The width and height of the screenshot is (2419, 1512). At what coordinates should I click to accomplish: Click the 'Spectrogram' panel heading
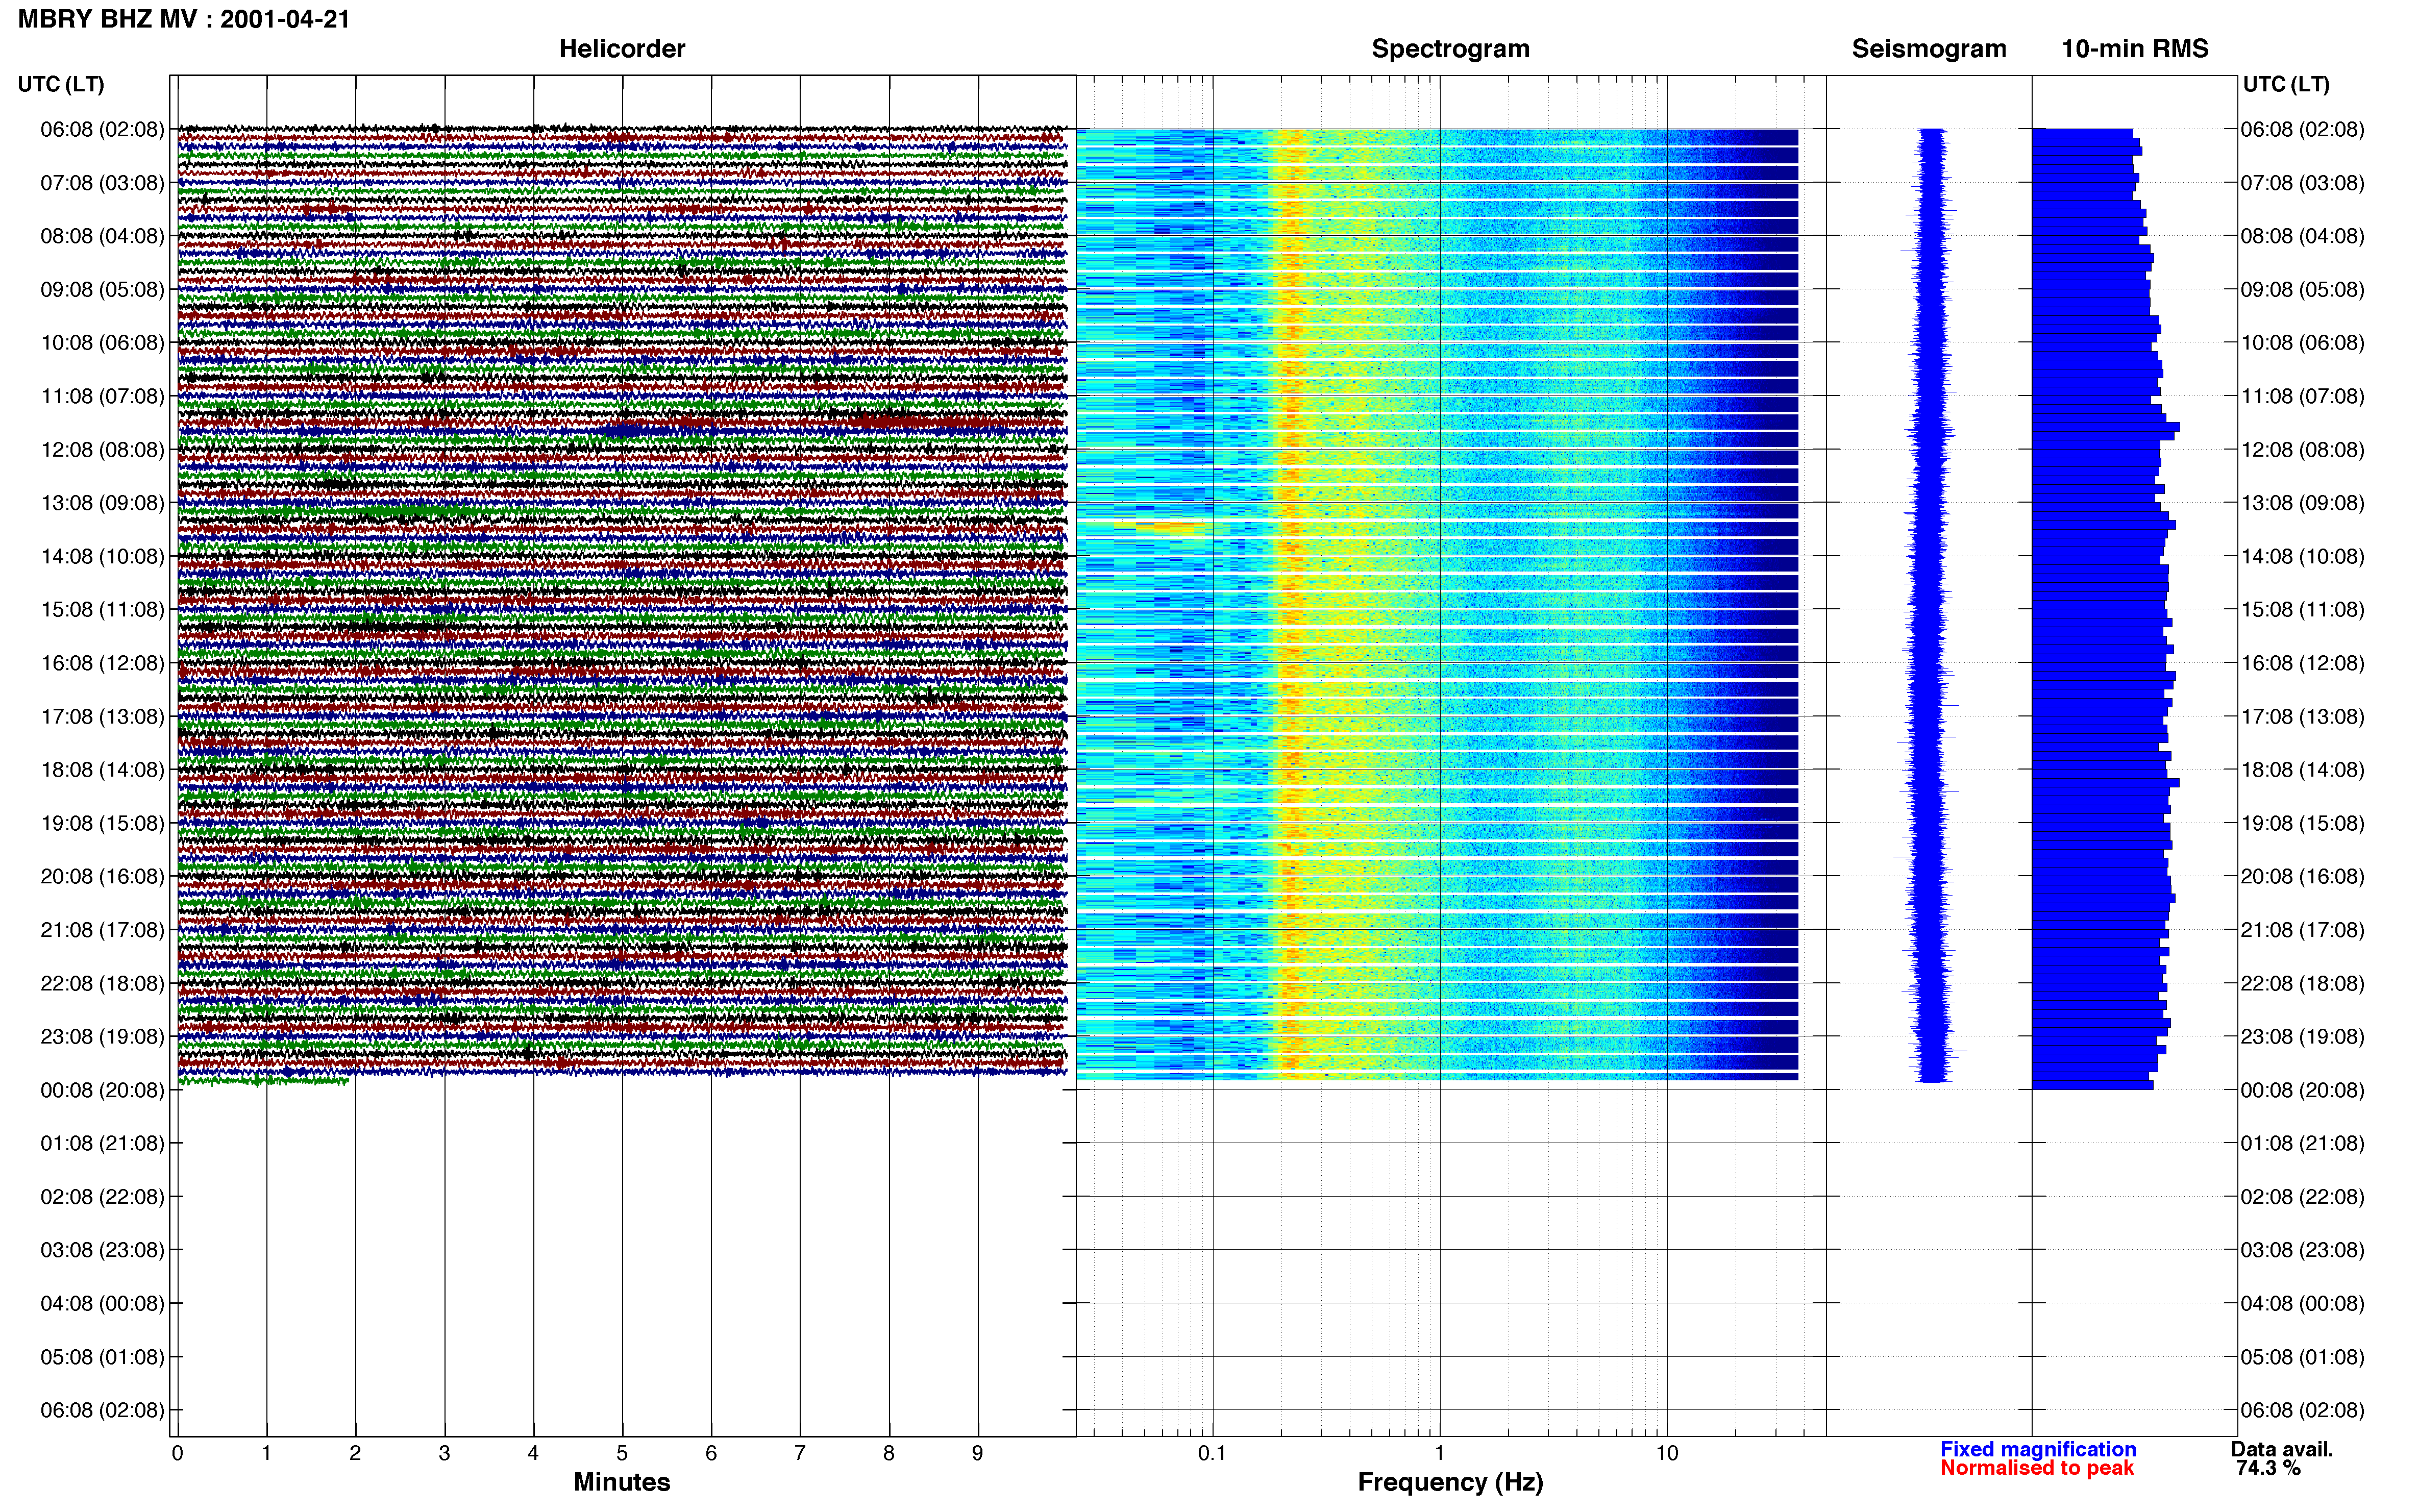[x=1450, y=49]
